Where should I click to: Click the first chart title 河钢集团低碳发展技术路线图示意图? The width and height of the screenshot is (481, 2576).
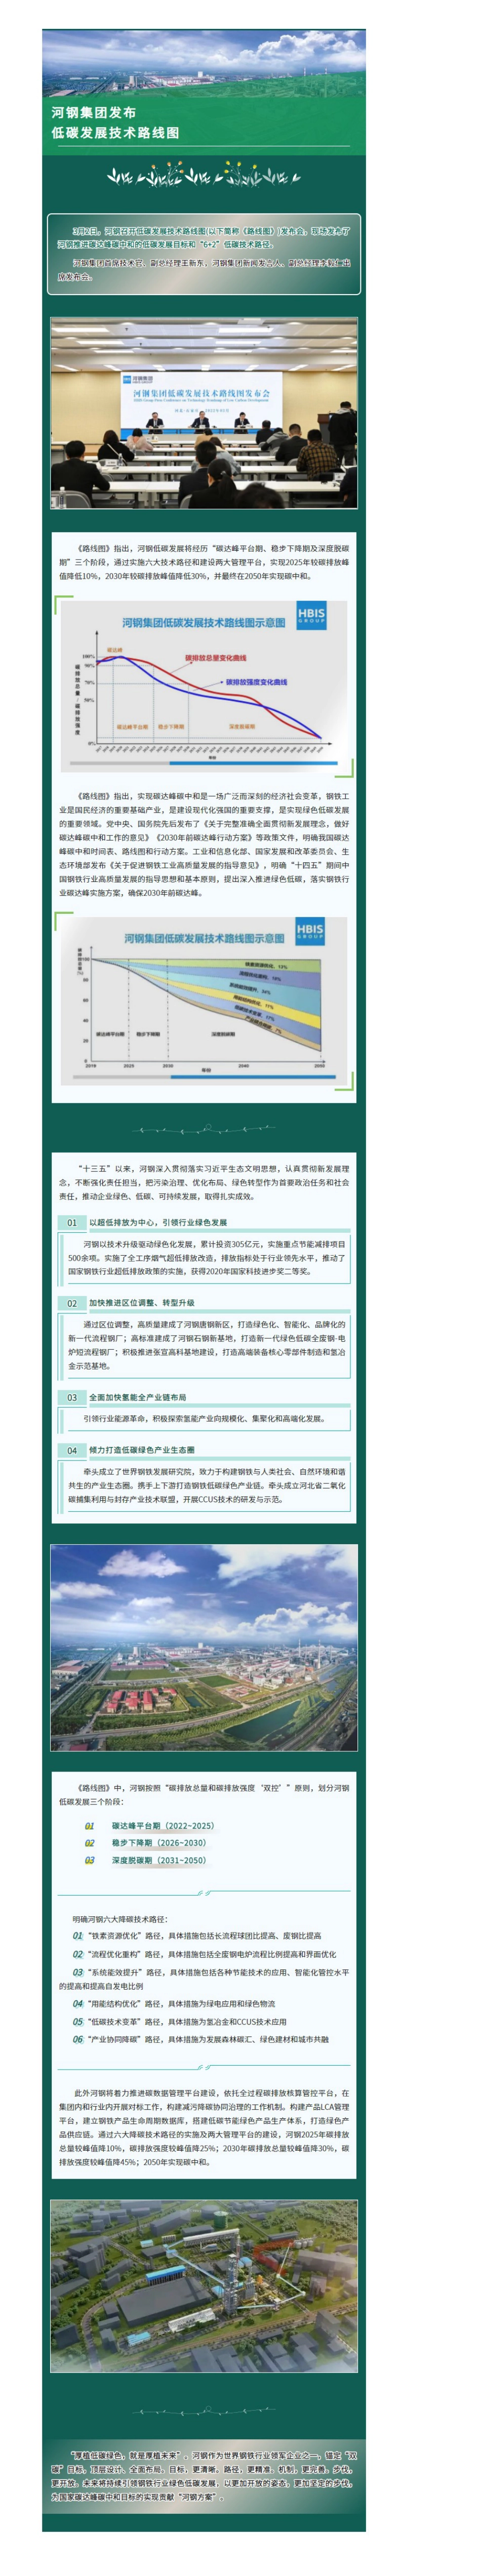point(204,622)
